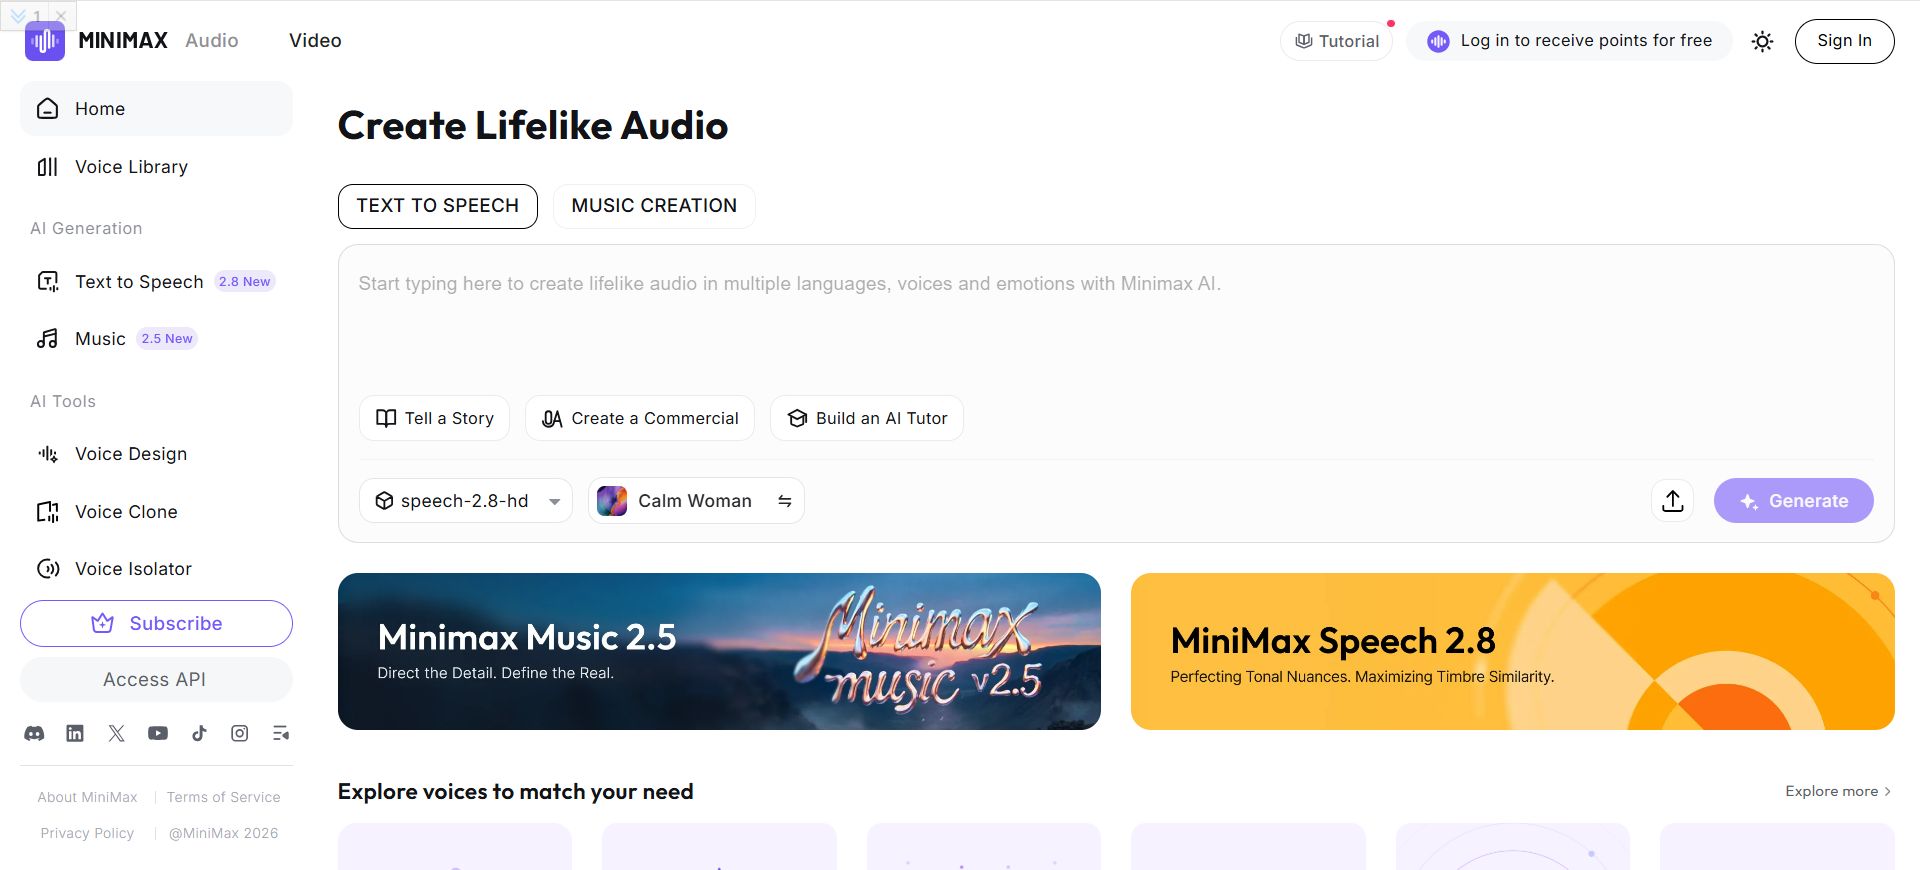Open the Terms of Service link
Screen dimensions: 1920x870
[224, 798]
